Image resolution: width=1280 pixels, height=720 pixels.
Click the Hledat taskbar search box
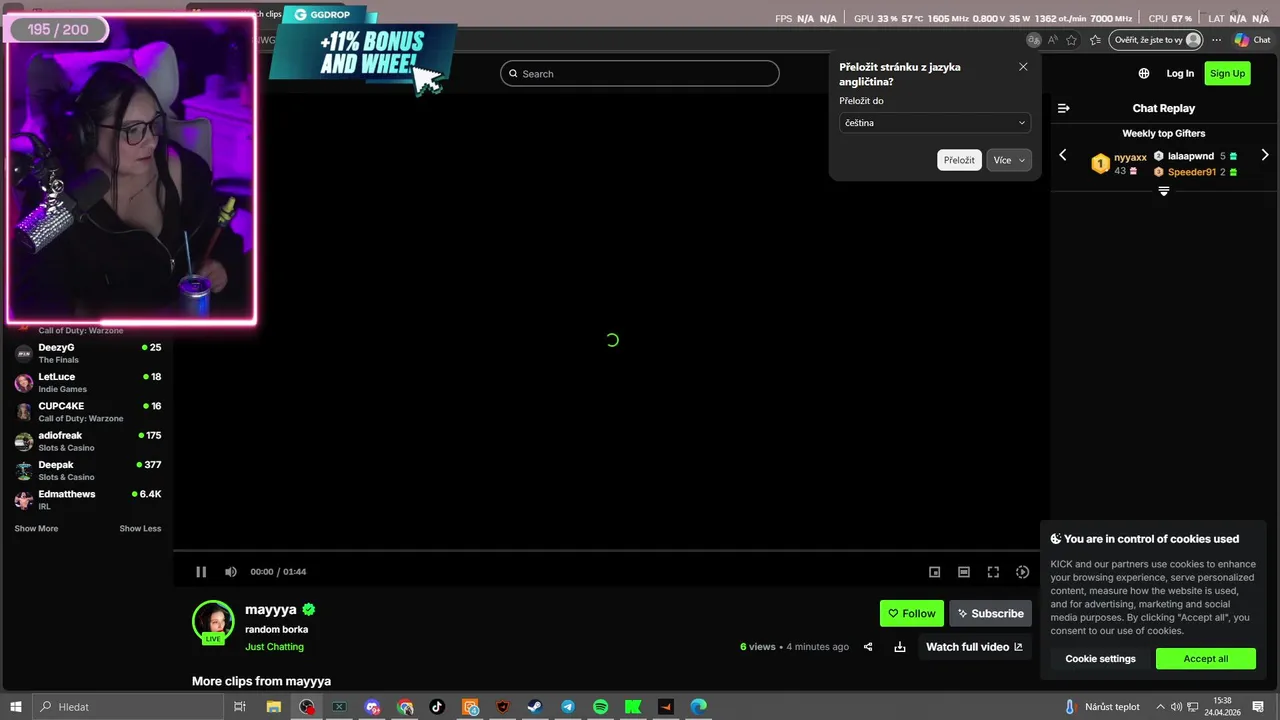click(127, 707)
